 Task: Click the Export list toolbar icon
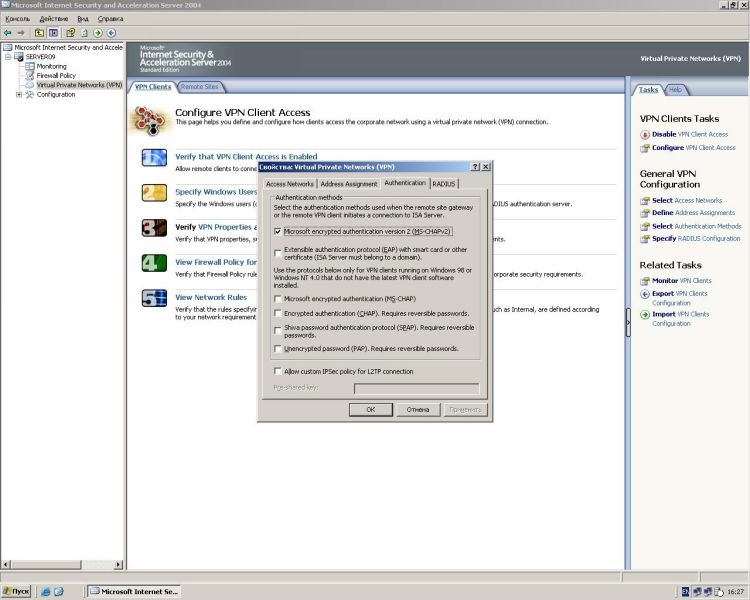coord(84,33)
